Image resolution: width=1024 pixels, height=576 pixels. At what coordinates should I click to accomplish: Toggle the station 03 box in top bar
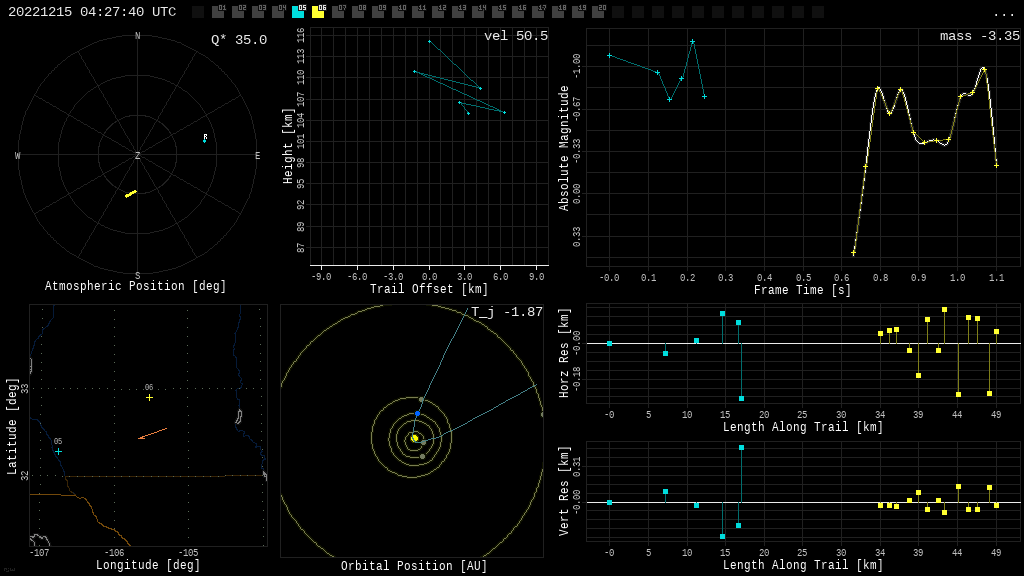(x=258, y=12)
